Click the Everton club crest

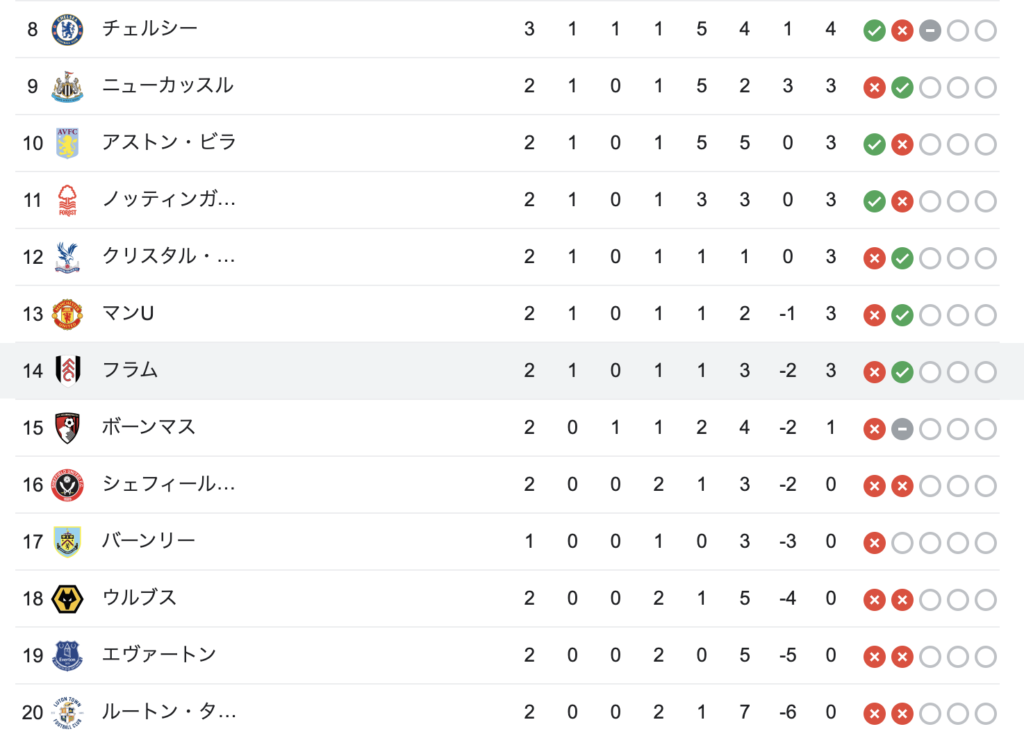click(x=67, y=655)
